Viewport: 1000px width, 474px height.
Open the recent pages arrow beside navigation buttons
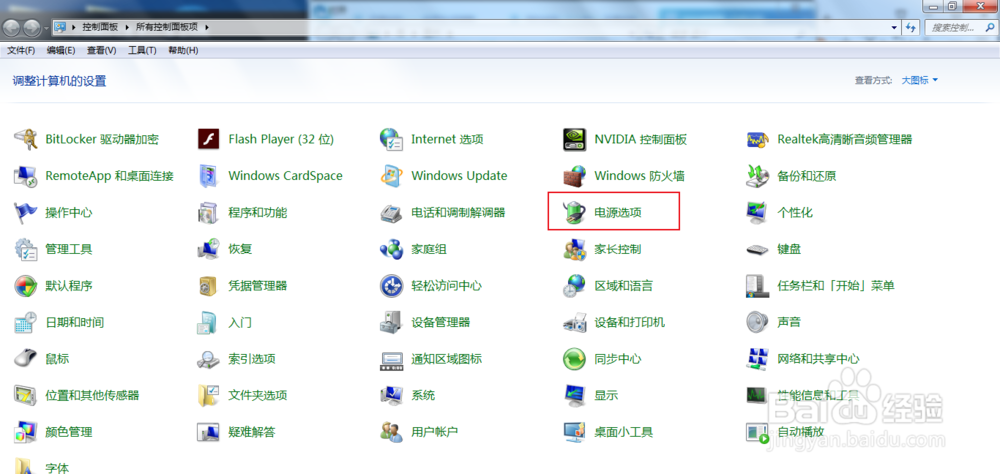pos(46,28)
